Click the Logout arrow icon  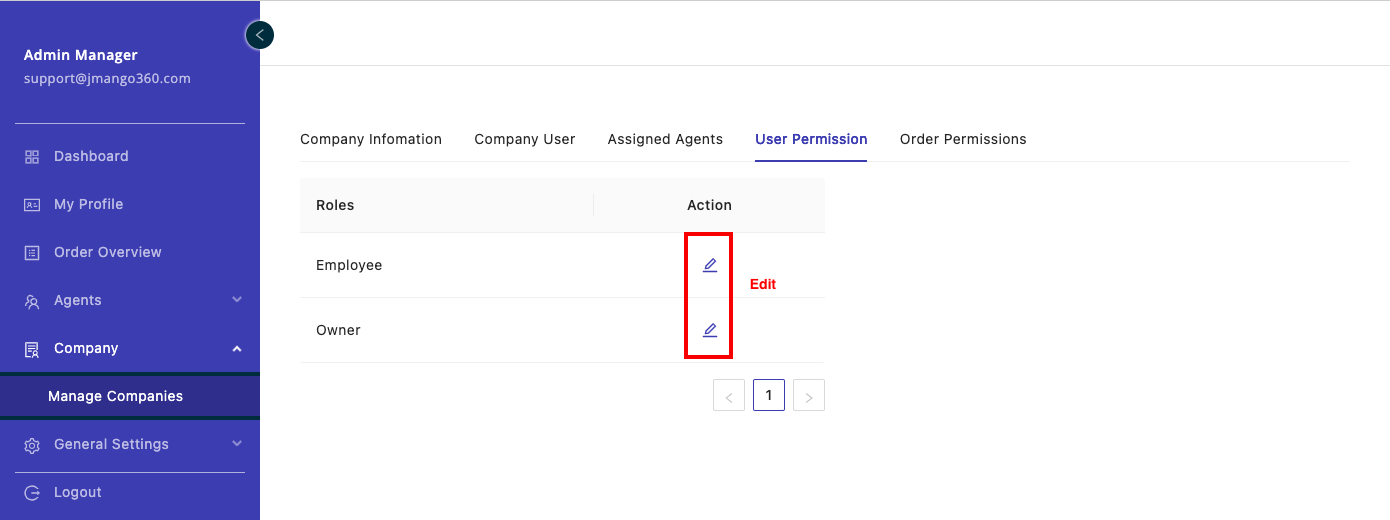pos(32,493)
